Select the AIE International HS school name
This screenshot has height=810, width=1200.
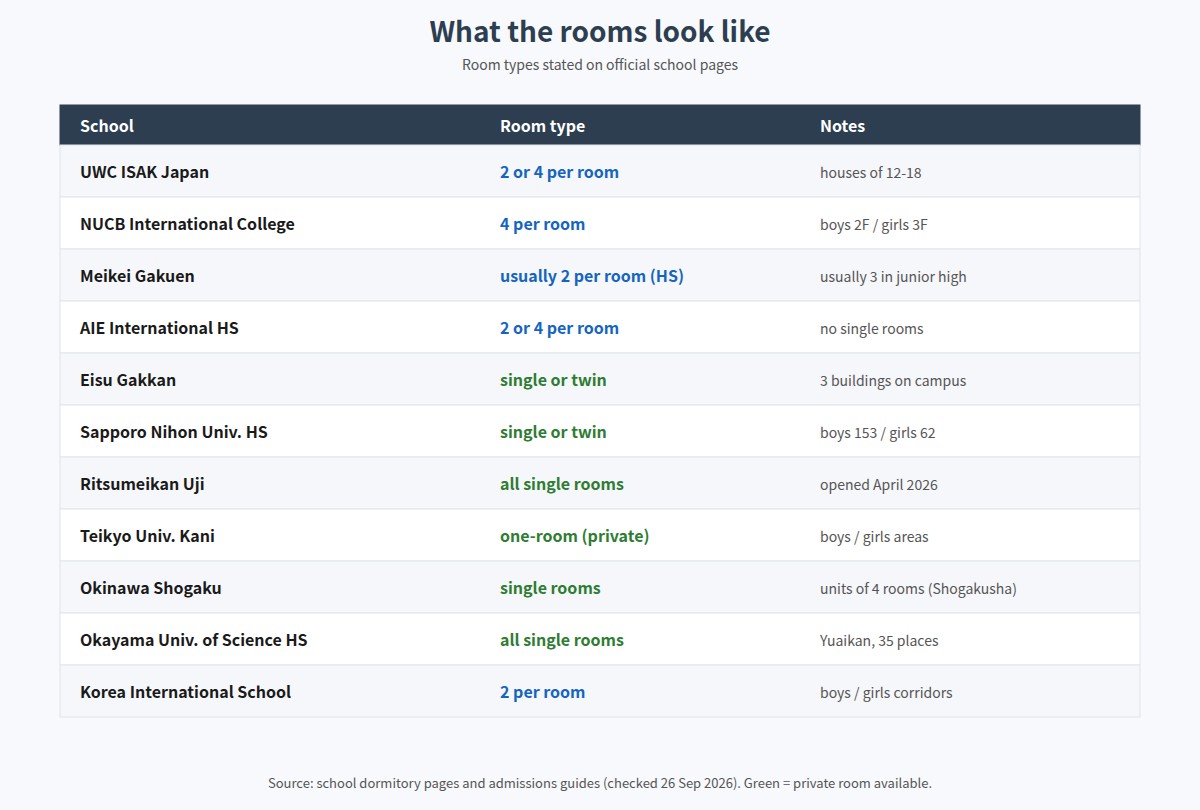pos(160,328)
